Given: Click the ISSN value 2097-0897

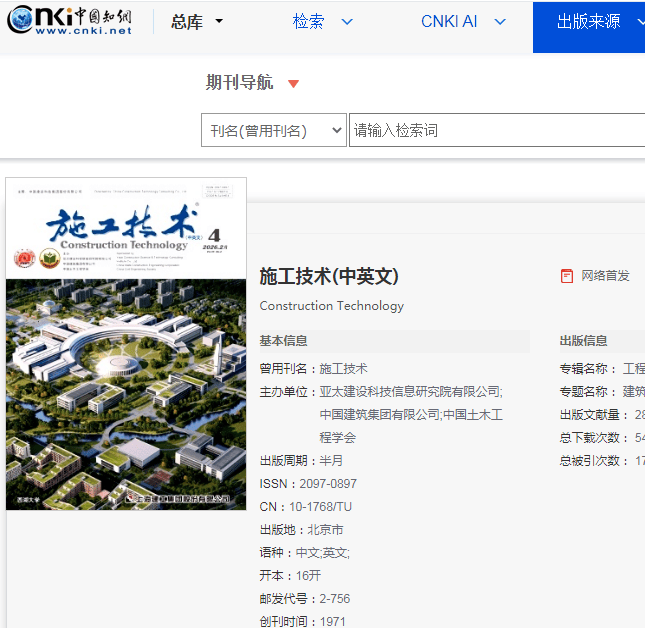Looking at the screenshot, I should pyautogui.click(x=328, y=484).
